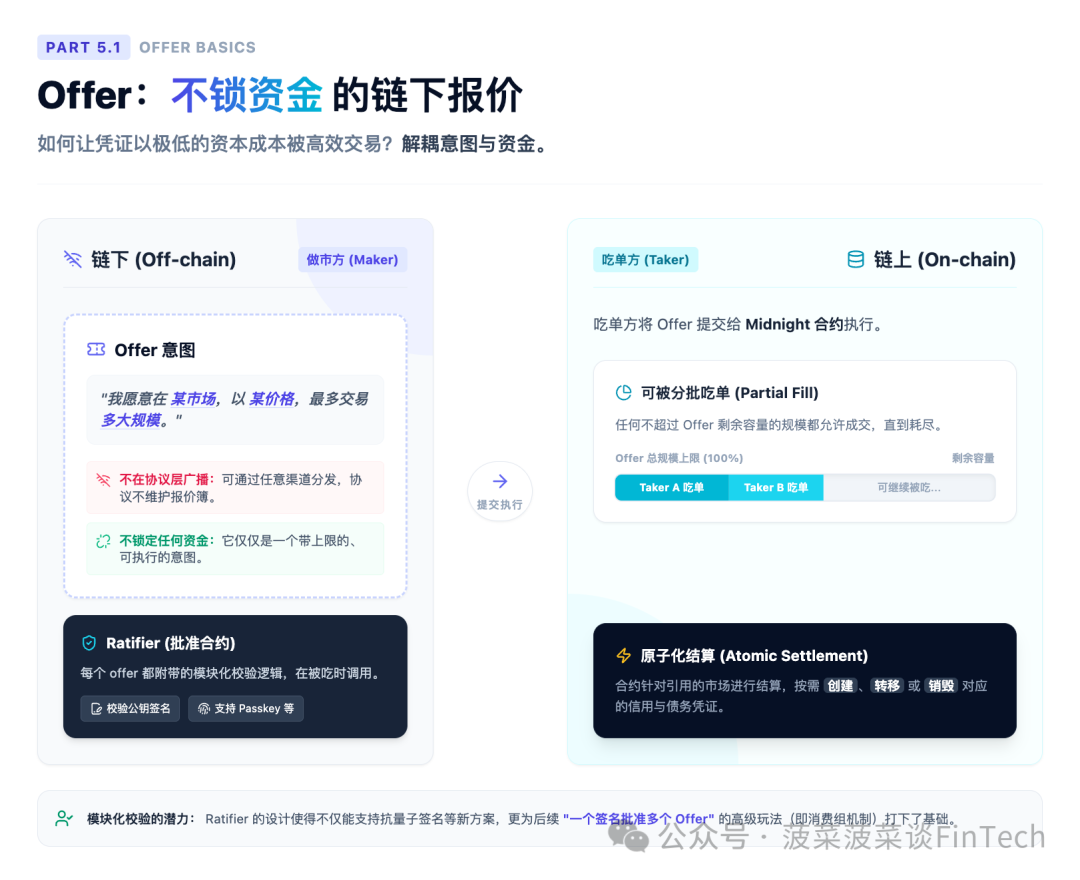
Task: Click the Midnight 合约 bold text
Action: tap(794, 324)
